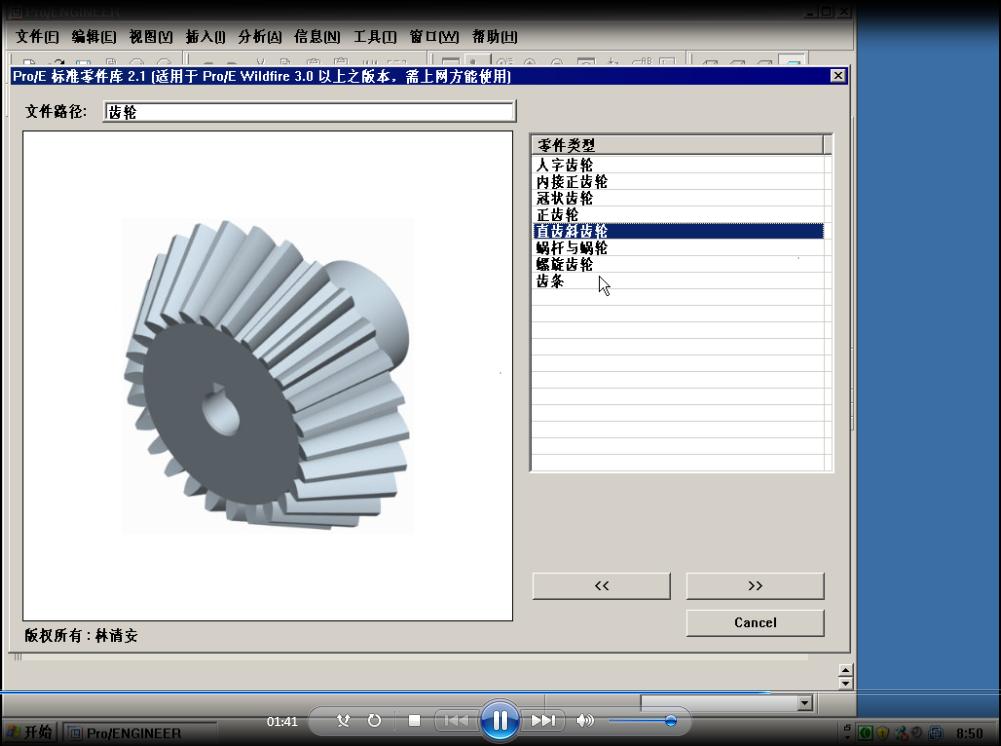Stop video playback with the square button
The height and width of the screenshot is (746, 1001).
tap(414, 720)
